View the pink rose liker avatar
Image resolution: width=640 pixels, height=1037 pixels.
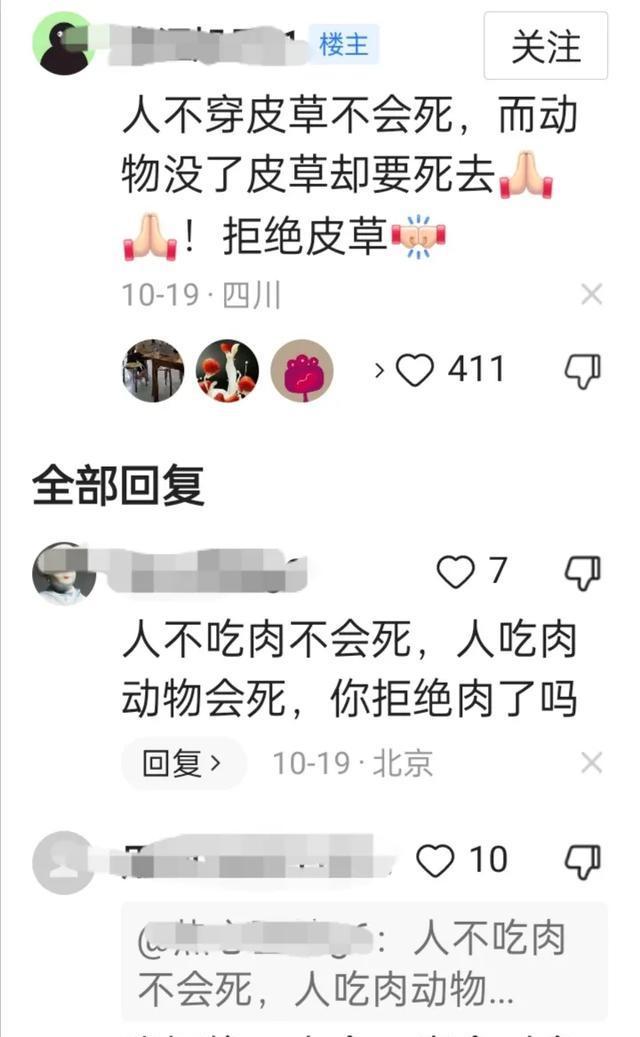[302, 370]
